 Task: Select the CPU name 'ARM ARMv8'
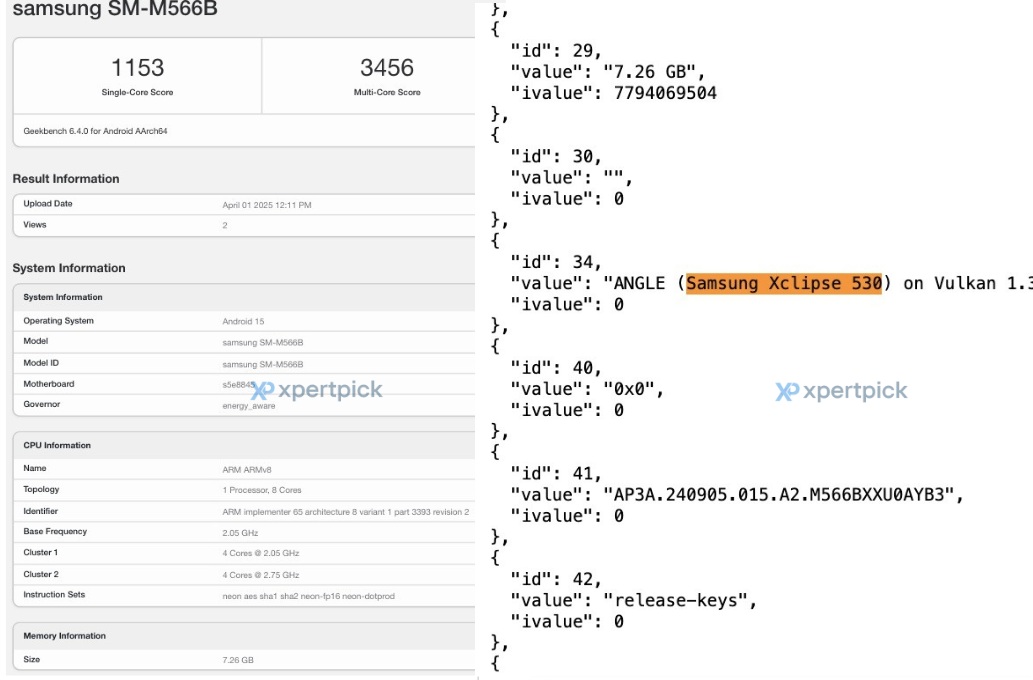pyautogui.click(x=247, y=470)
